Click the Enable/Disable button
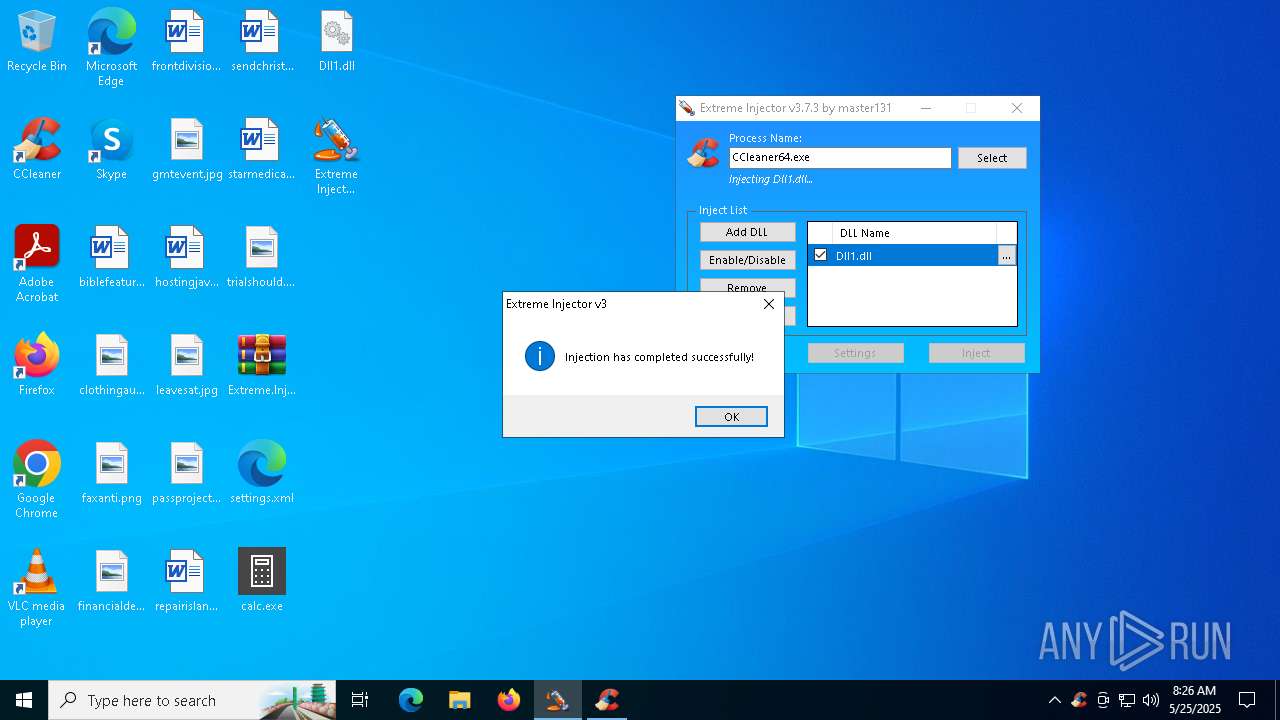This screenshot has width=1280, height=720. point(747,260)
